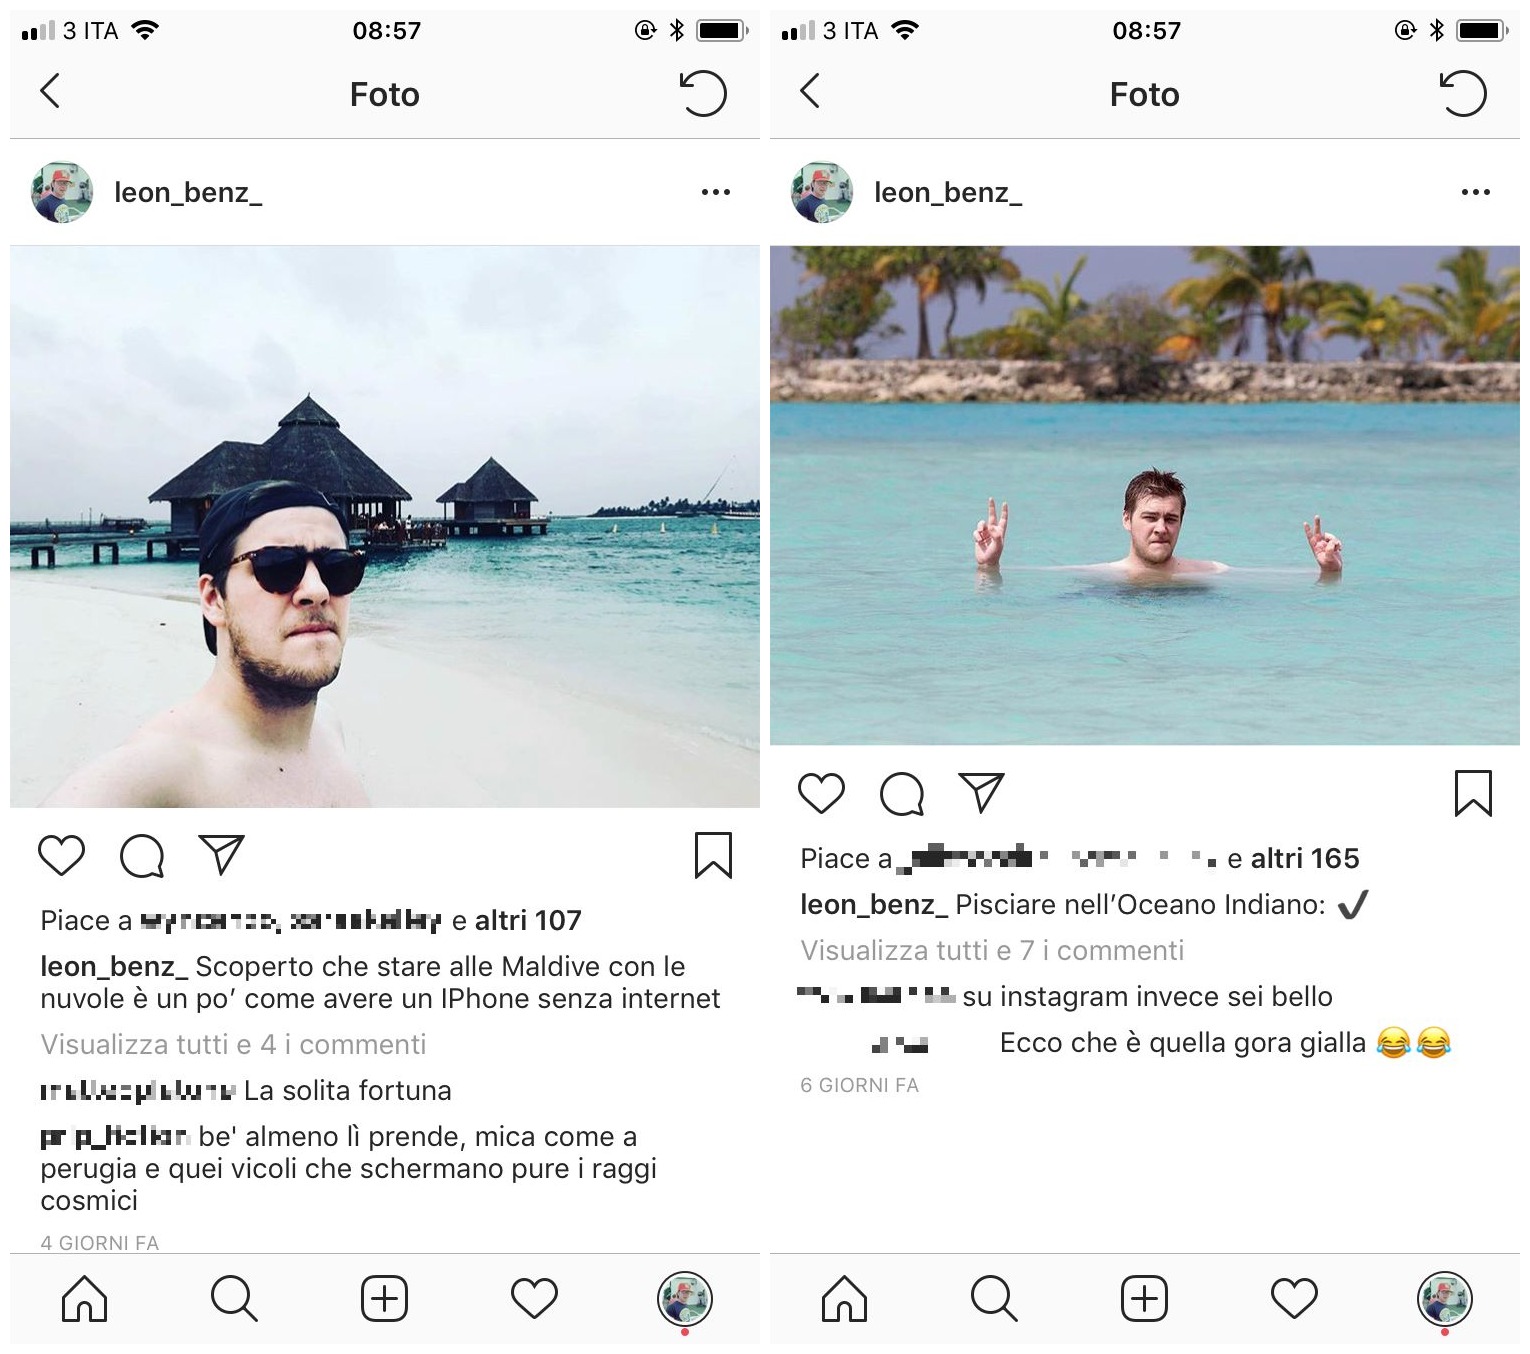Open three-dot options on right post
The image size is (1530, 1354).
click(x=1476, y=192)
